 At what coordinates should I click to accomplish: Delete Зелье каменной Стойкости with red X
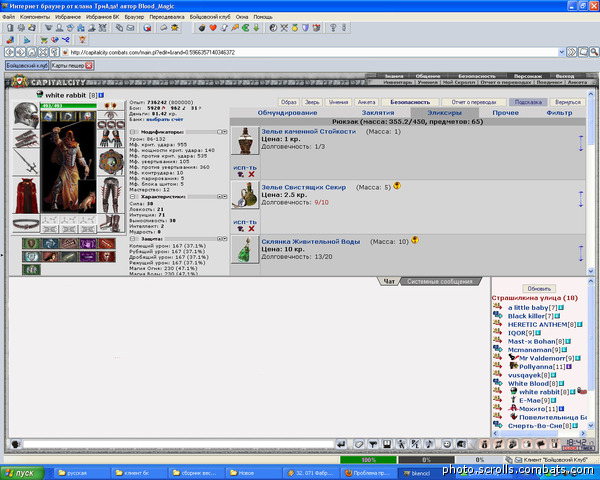[x=251, y=175]
